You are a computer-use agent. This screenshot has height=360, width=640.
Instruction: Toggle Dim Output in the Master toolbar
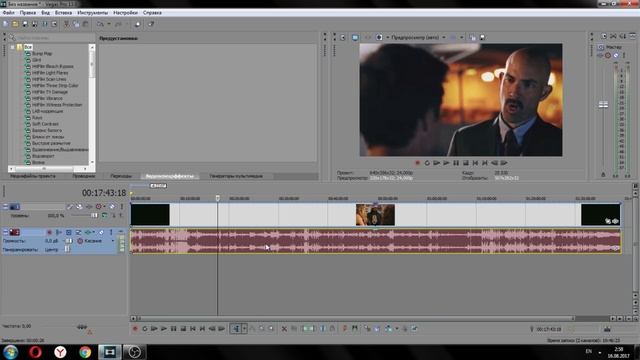click(x=623, y=36)
